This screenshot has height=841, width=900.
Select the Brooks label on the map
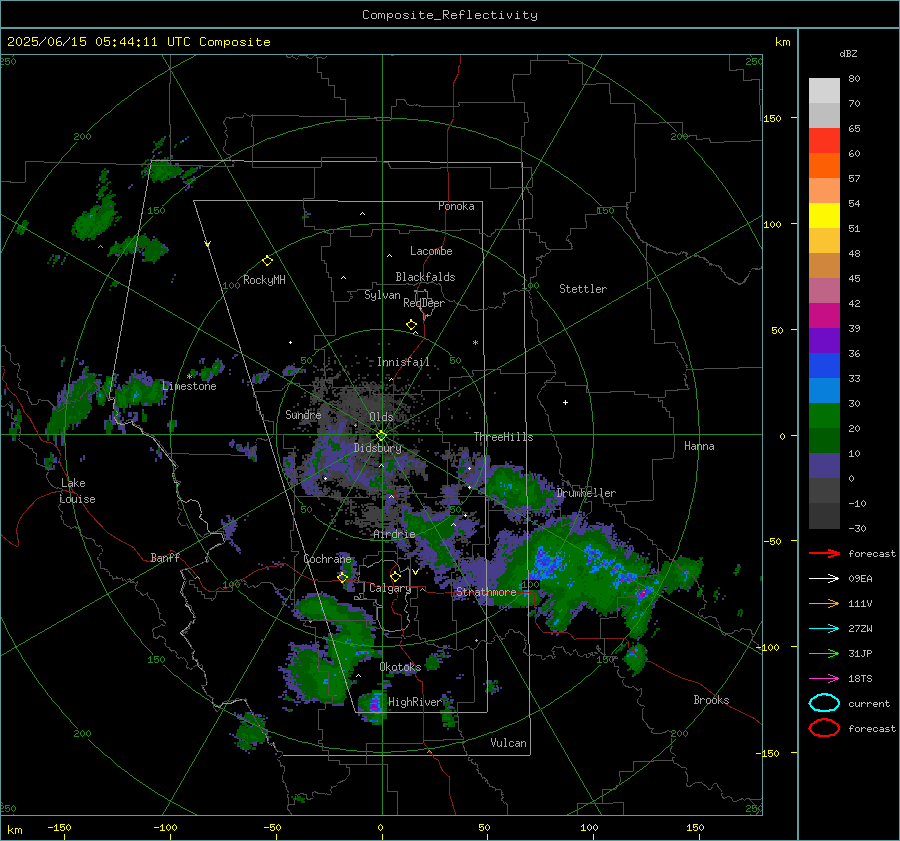pos(711,700)
